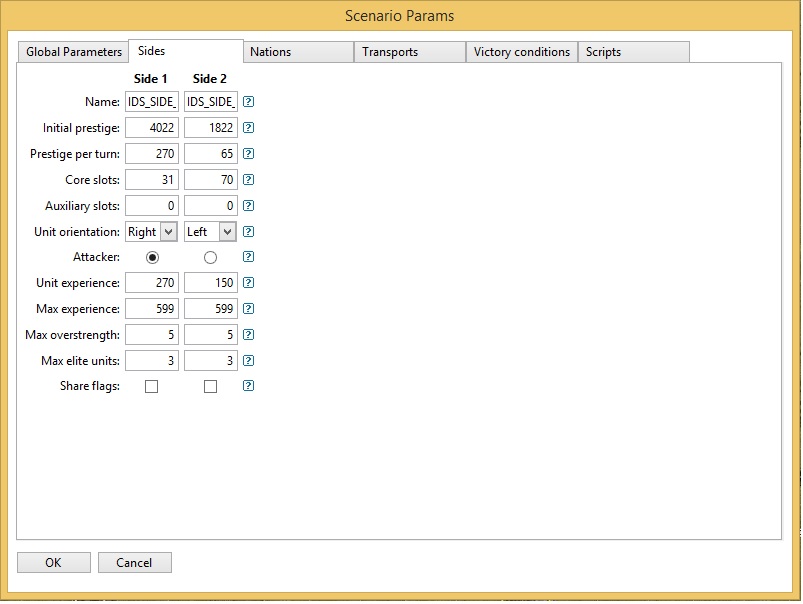Edit Side 2 Core slots 70
The height and width of the screenshot is (604, 803).
click(x=211, y=180)
